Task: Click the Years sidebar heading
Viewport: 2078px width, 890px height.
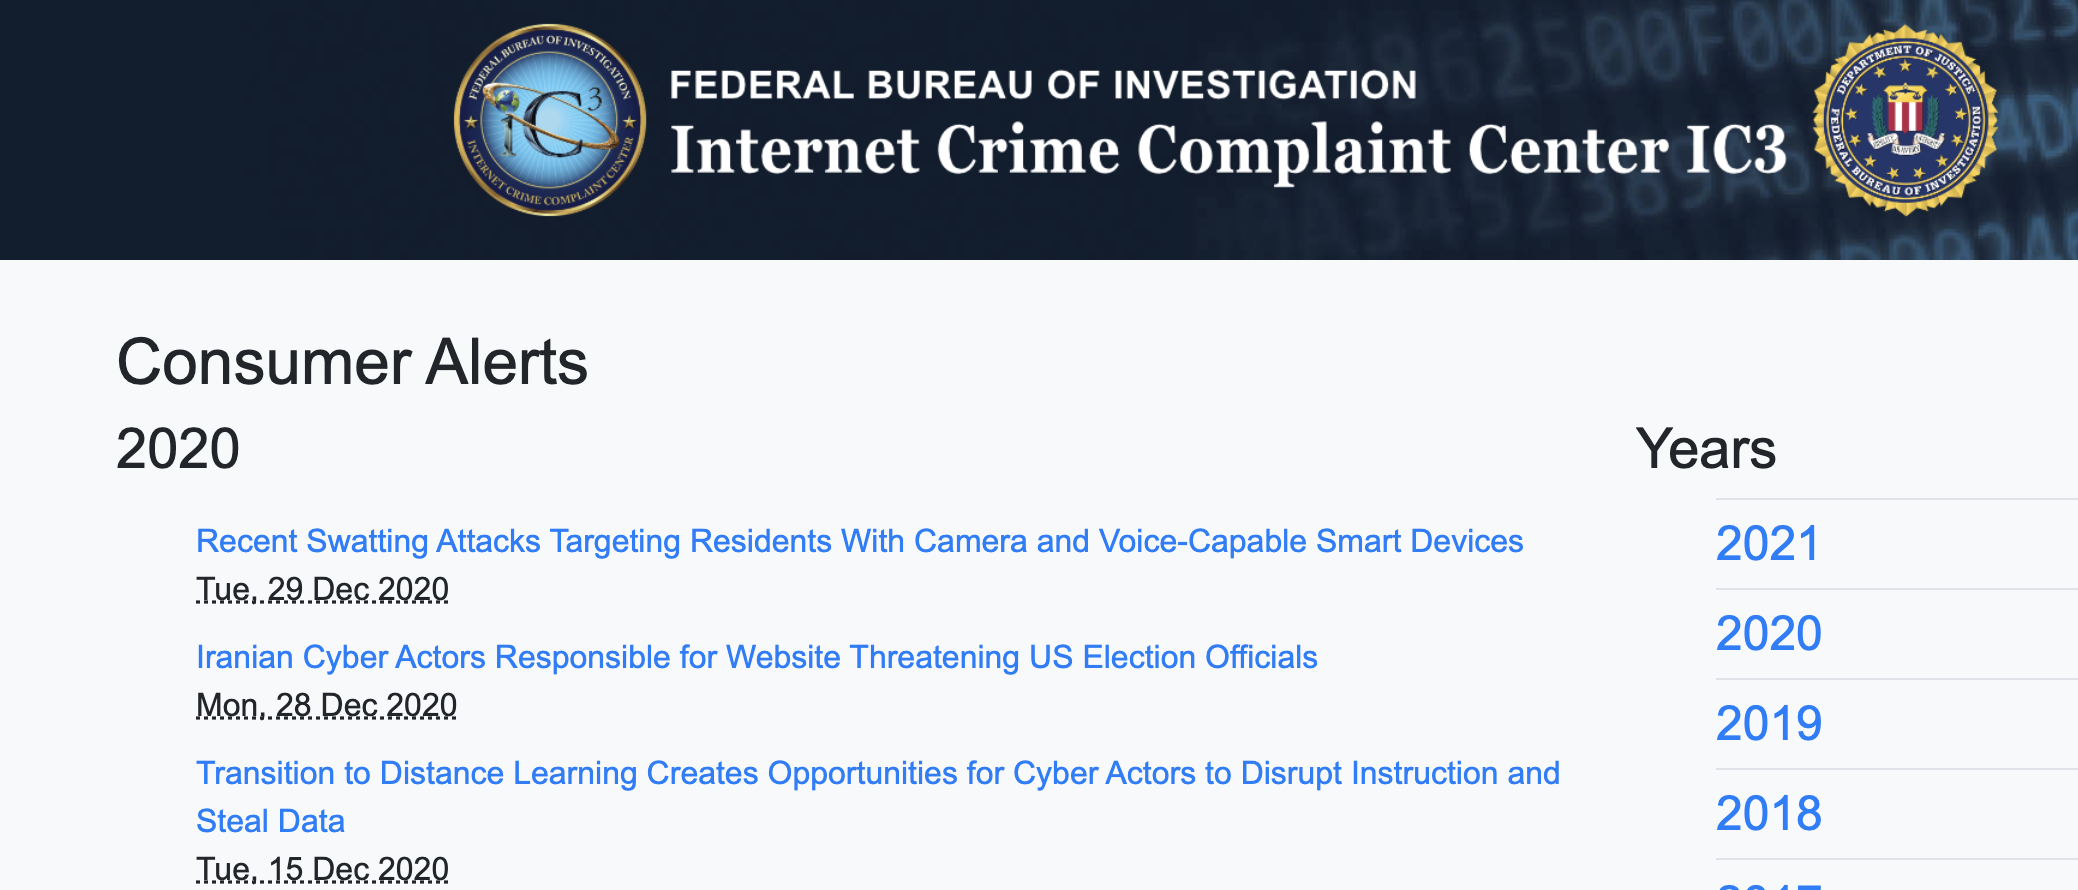Action: point(1705,448)
